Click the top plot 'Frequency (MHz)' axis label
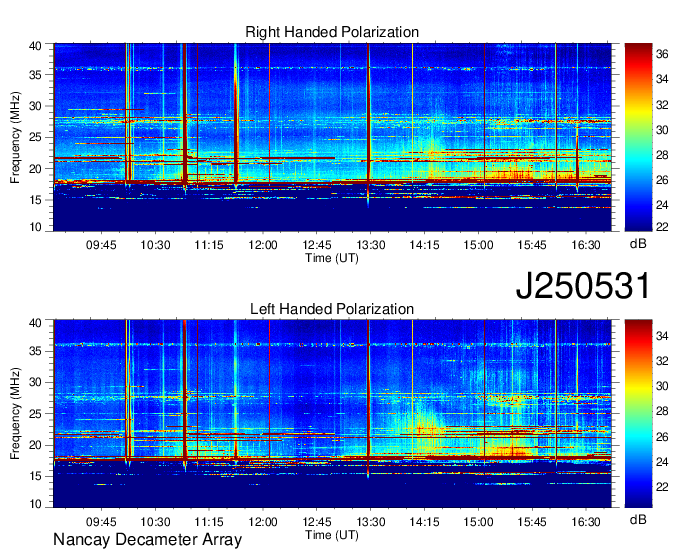This screenshot has width=680, height=552. (15, 137)
